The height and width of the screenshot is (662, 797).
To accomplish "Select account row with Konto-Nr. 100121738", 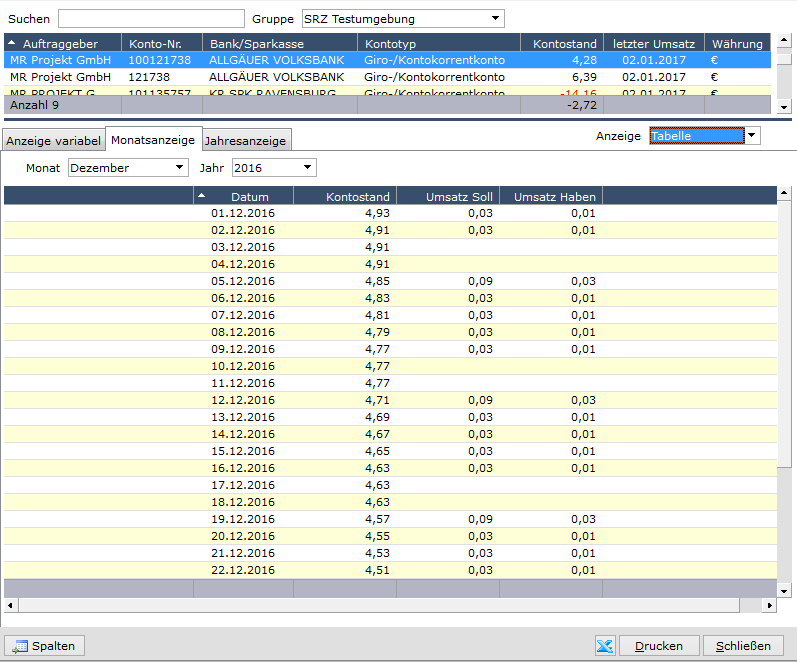I will [x=387, y=60].
